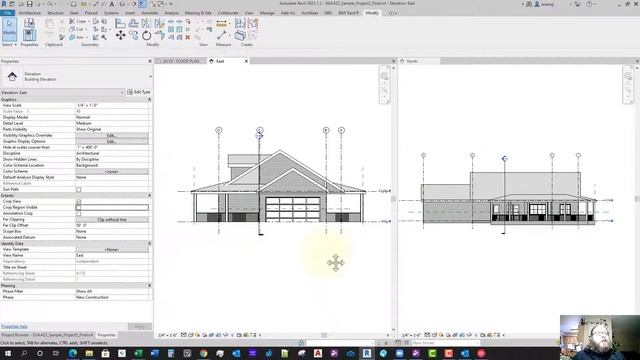Click the Save icon in quick access toolbar
This screenshot has width=640, height=360.
click(x=29, y=4)
